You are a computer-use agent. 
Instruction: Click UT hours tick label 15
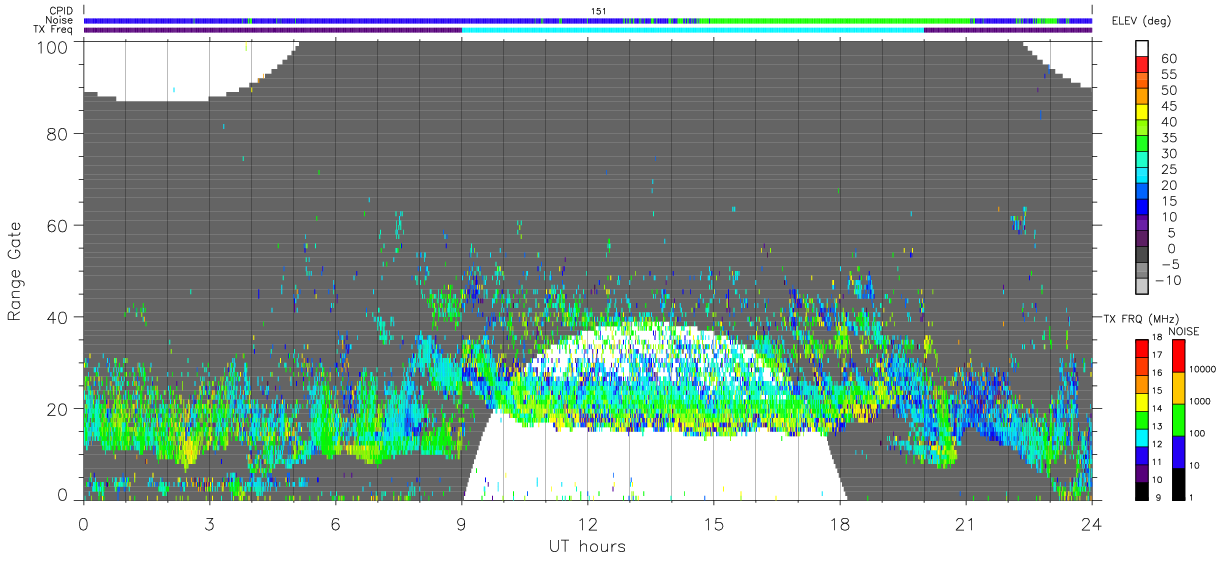[713, 523]
